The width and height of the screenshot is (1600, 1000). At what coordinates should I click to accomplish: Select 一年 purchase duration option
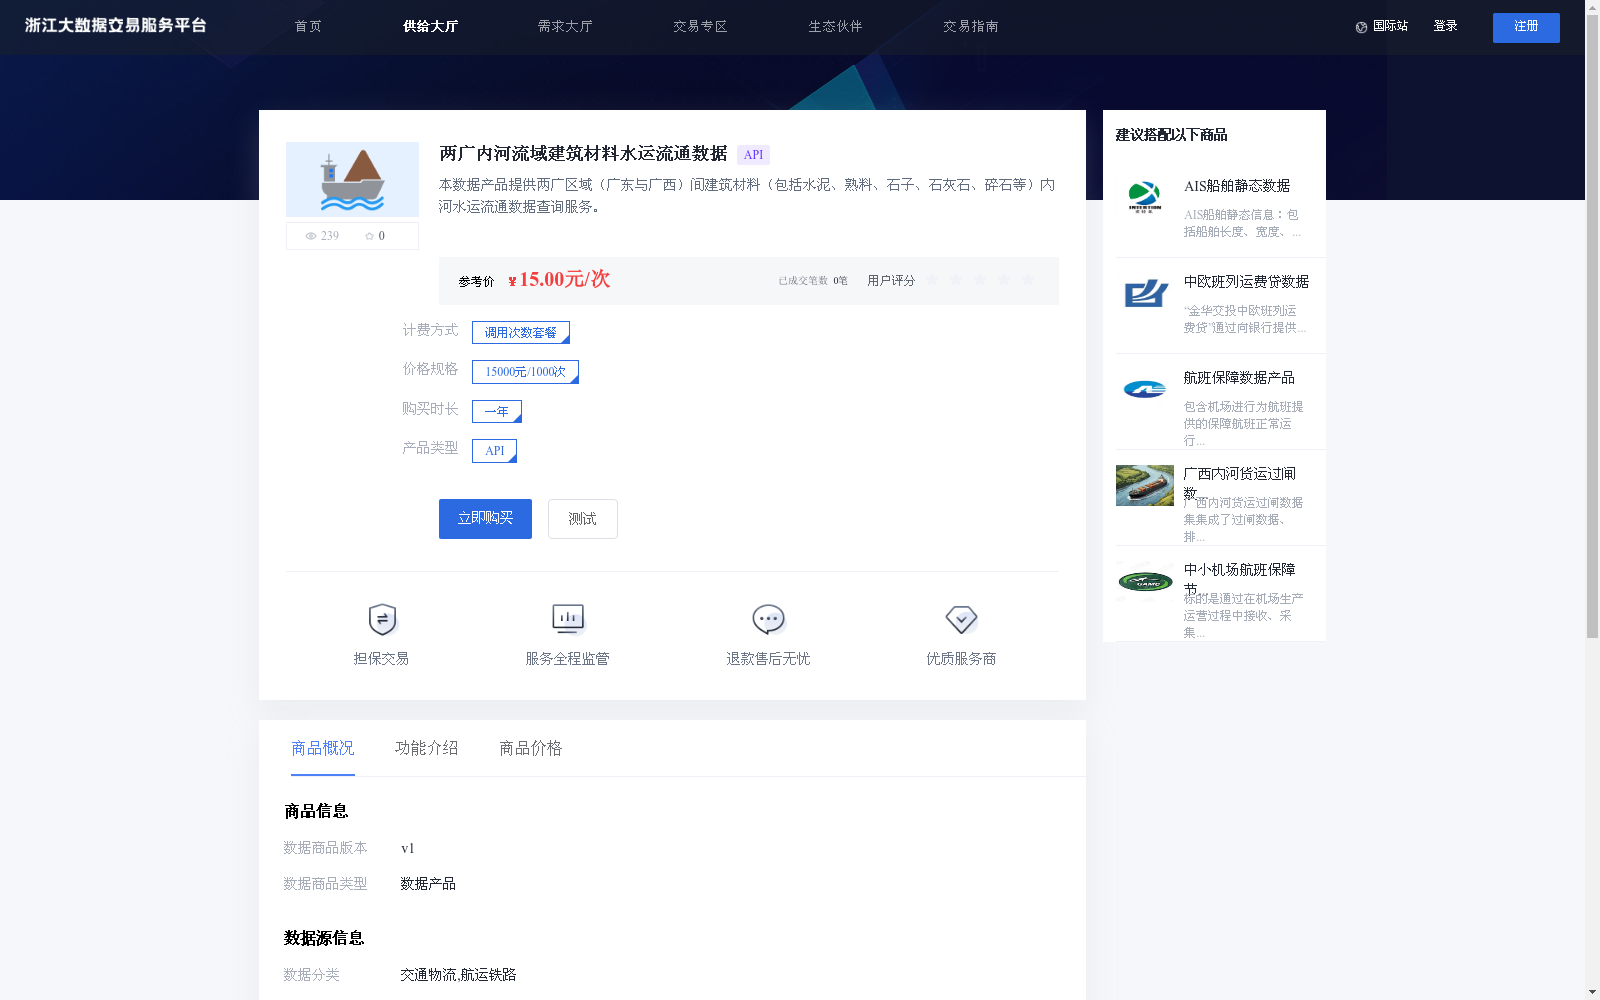(497, 411)
